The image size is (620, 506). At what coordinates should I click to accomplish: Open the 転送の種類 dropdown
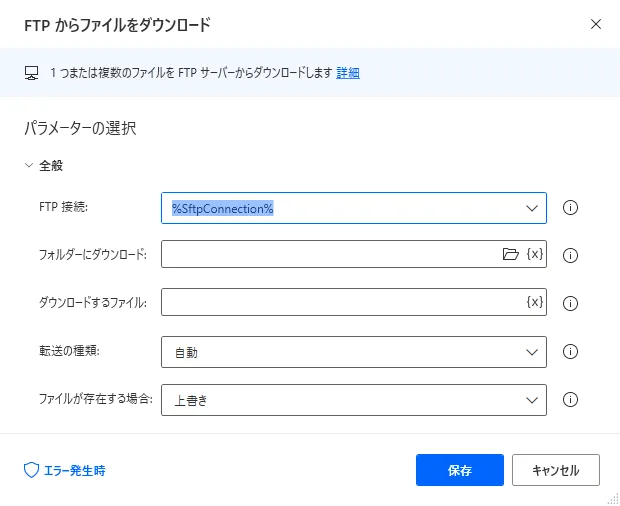tap(530, 351)
